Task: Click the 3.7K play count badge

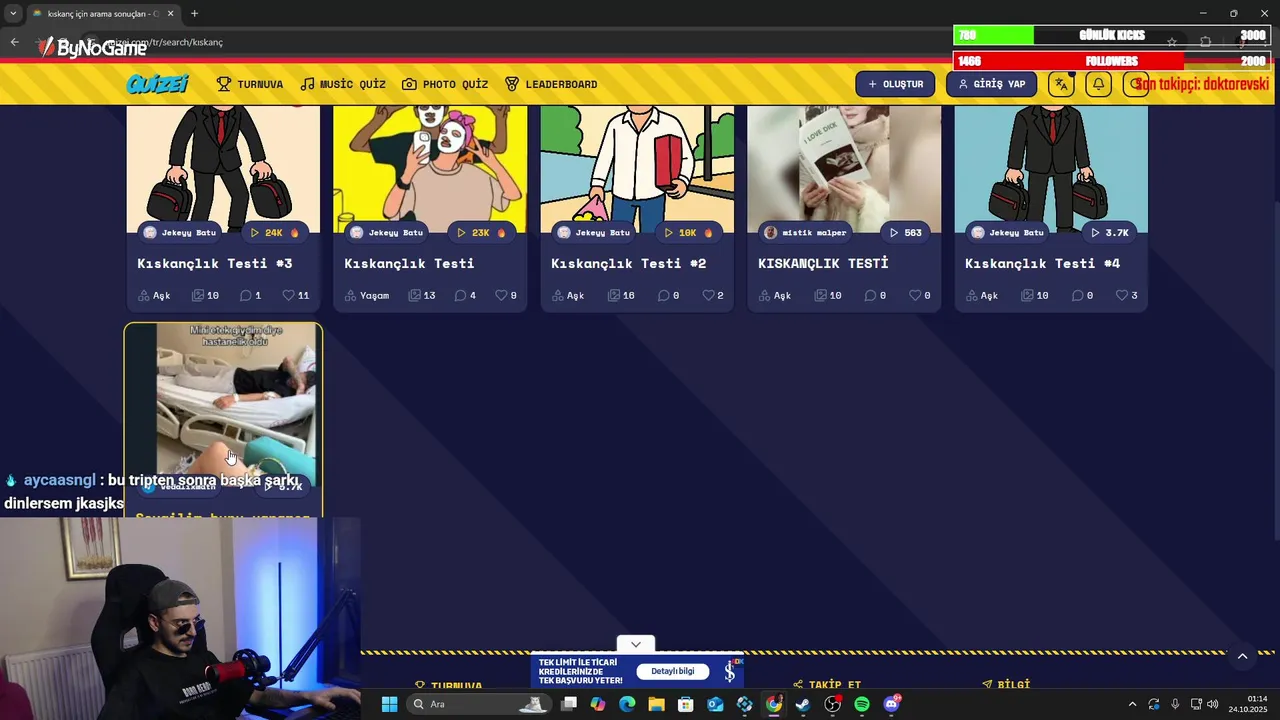Action: [x=1110, y=232]
